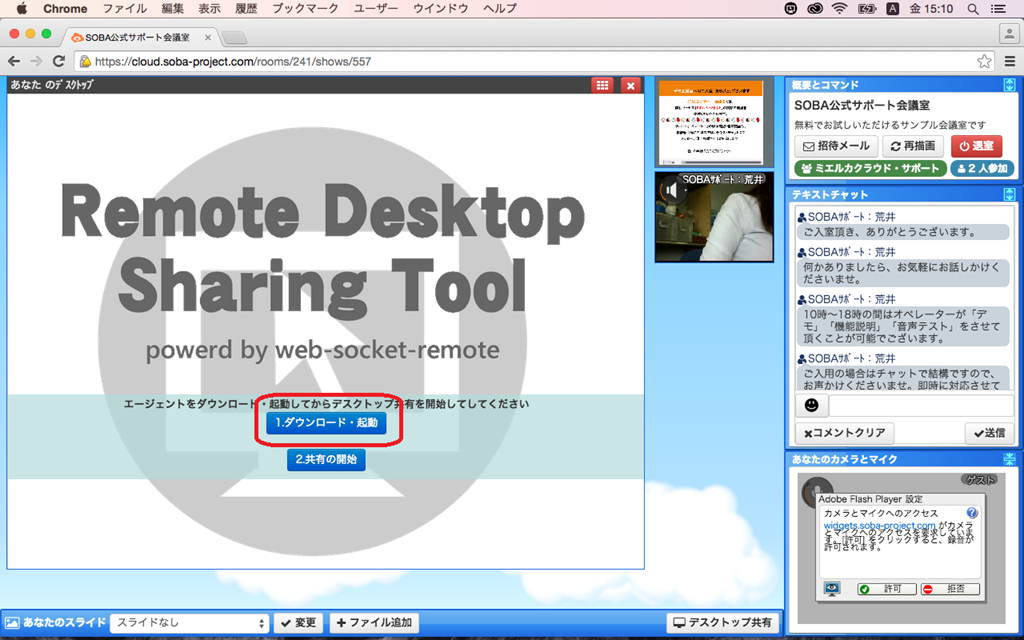Open the 表示 menu
The width and height of the screenshot is (1024, 640).
[209, 8]
